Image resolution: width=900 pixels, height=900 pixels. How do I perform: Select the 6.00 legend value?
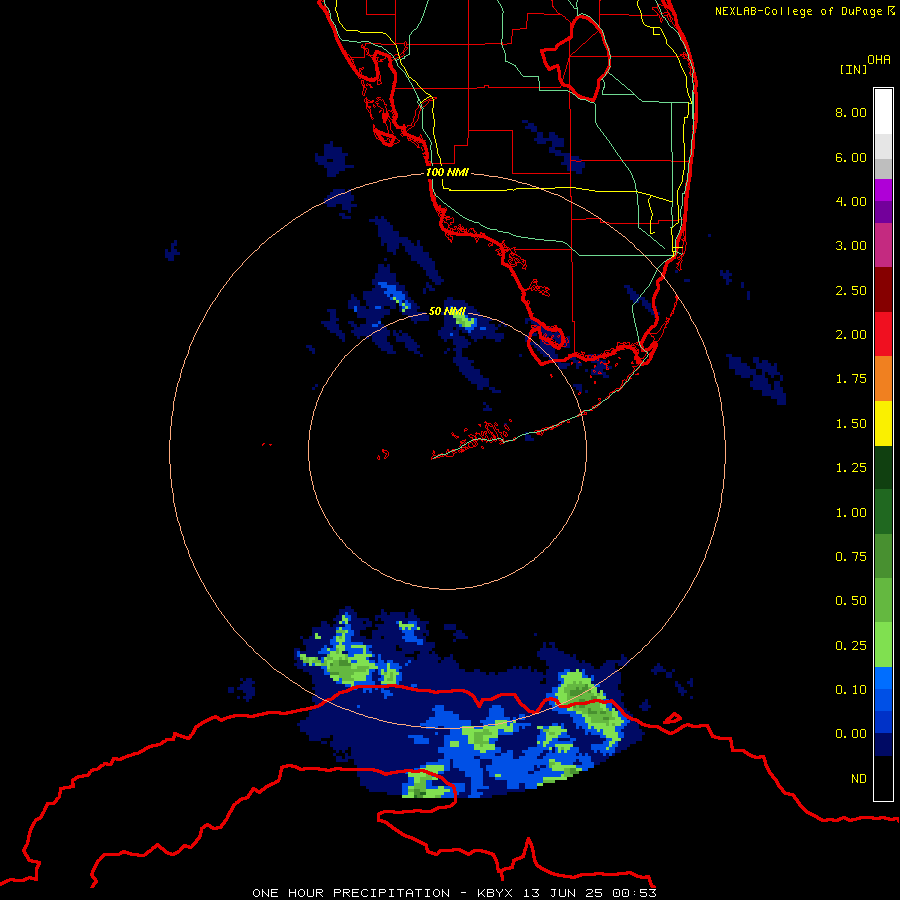851,157
